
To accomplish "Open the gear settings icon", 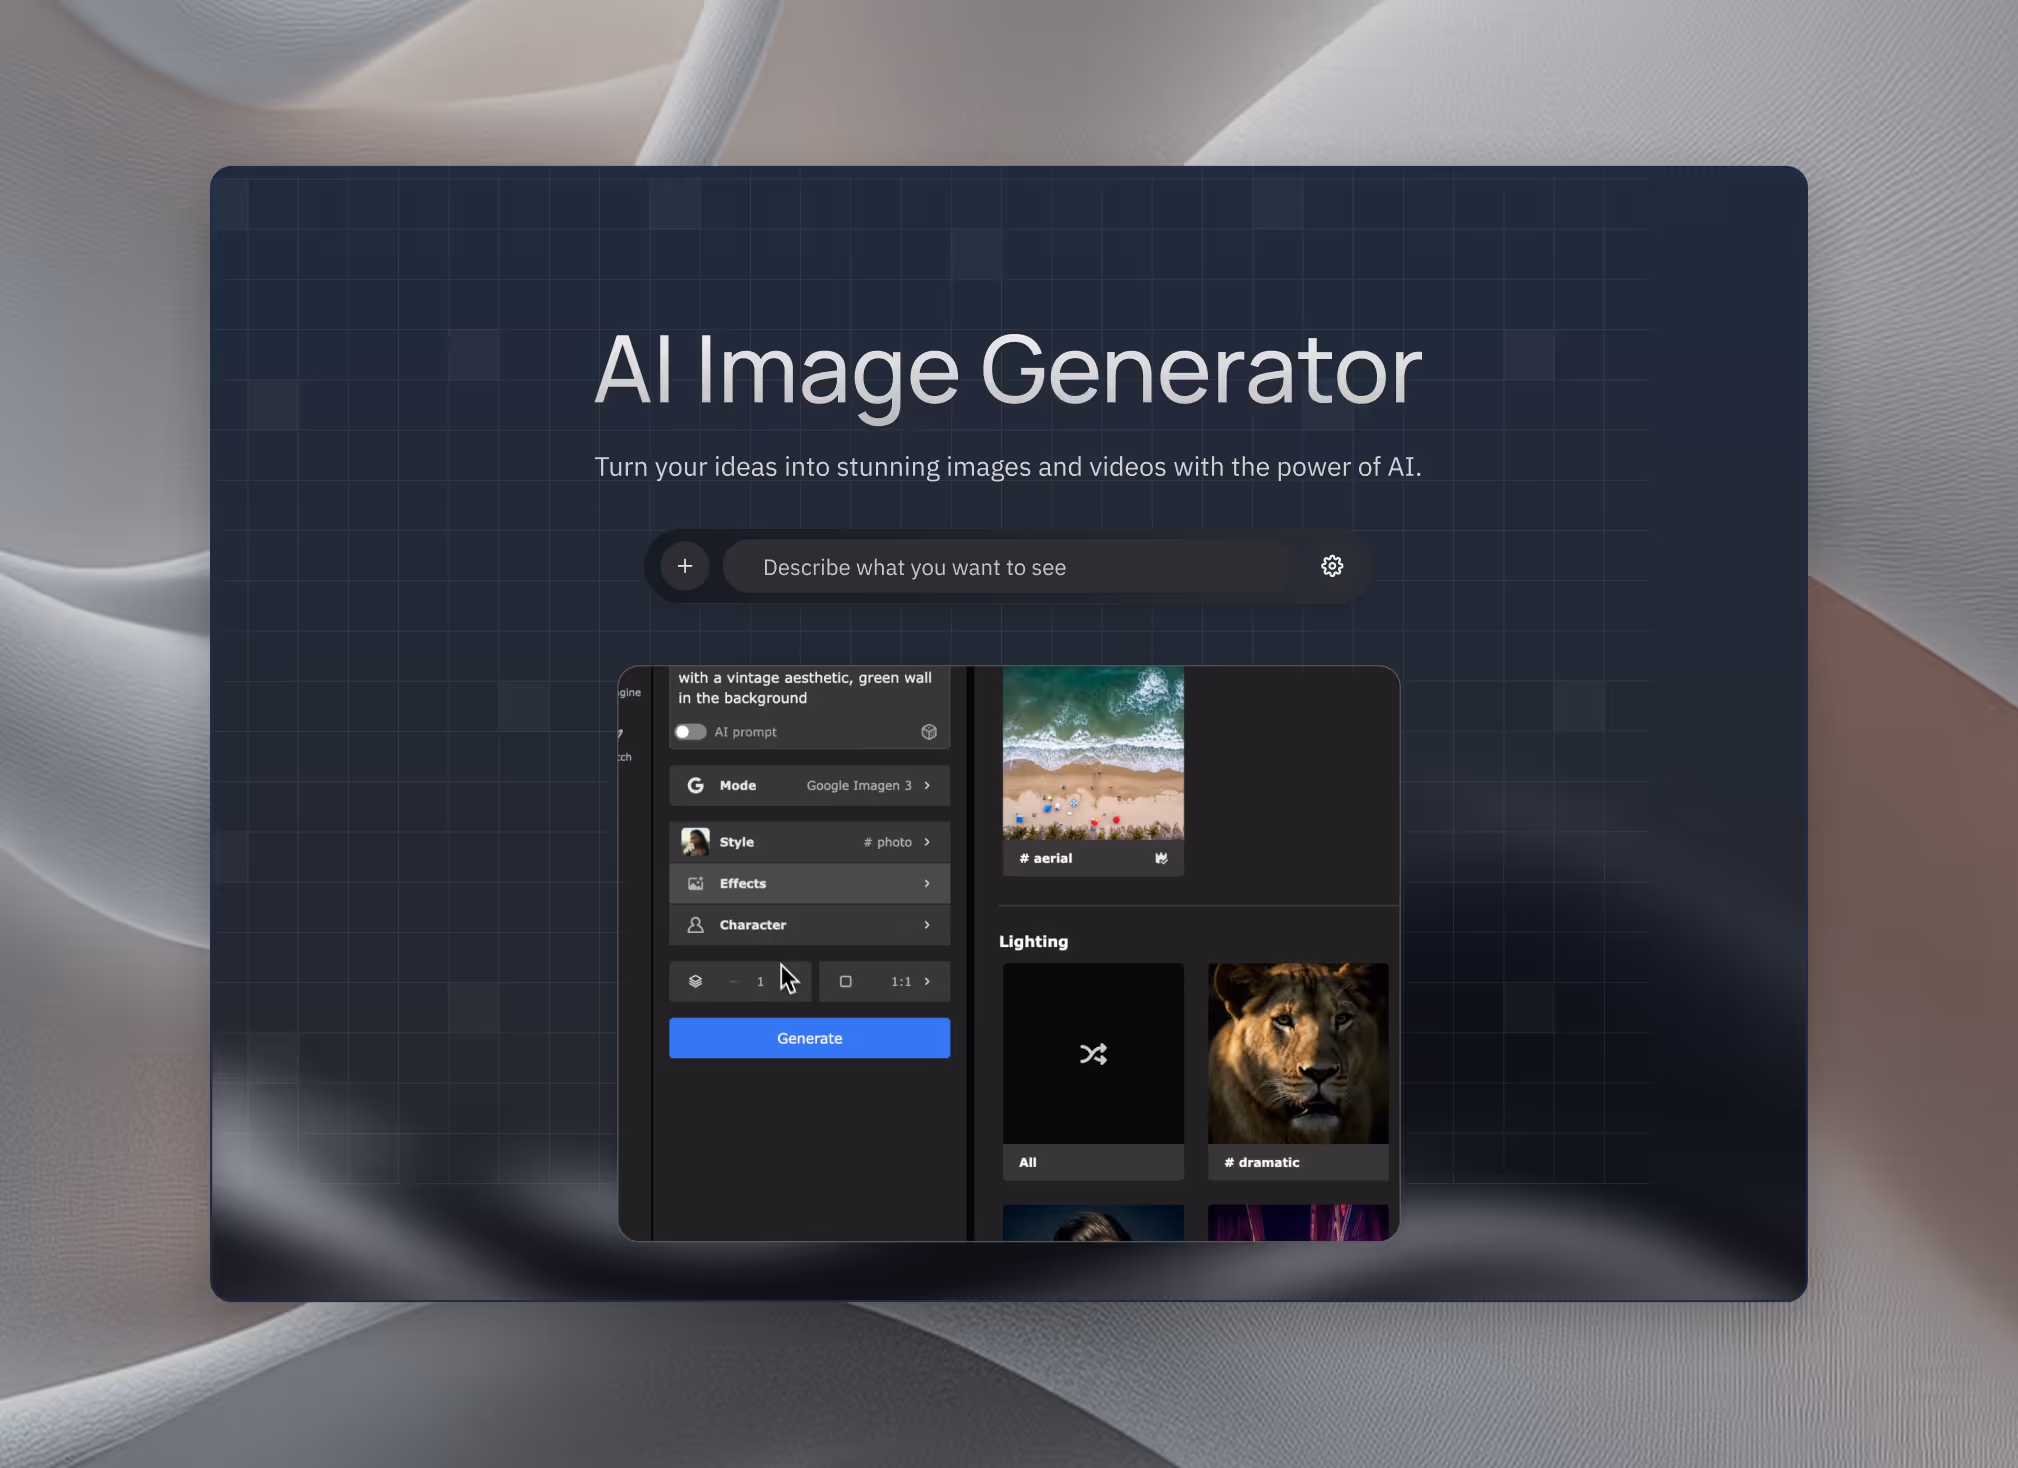I will (x=1331, y=566).
